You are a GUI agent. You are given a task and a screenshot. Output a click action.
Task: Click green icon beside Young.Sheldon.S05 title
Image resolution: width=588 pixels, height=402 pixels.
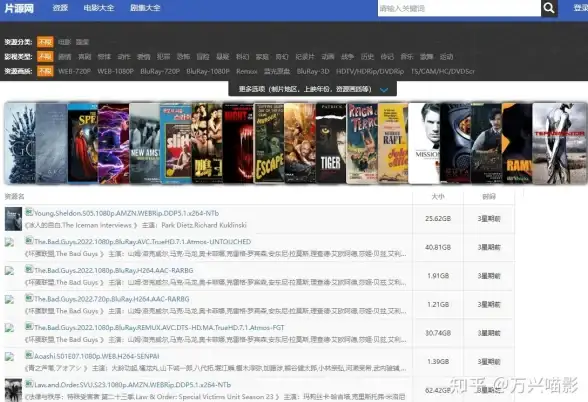(29, 212)
